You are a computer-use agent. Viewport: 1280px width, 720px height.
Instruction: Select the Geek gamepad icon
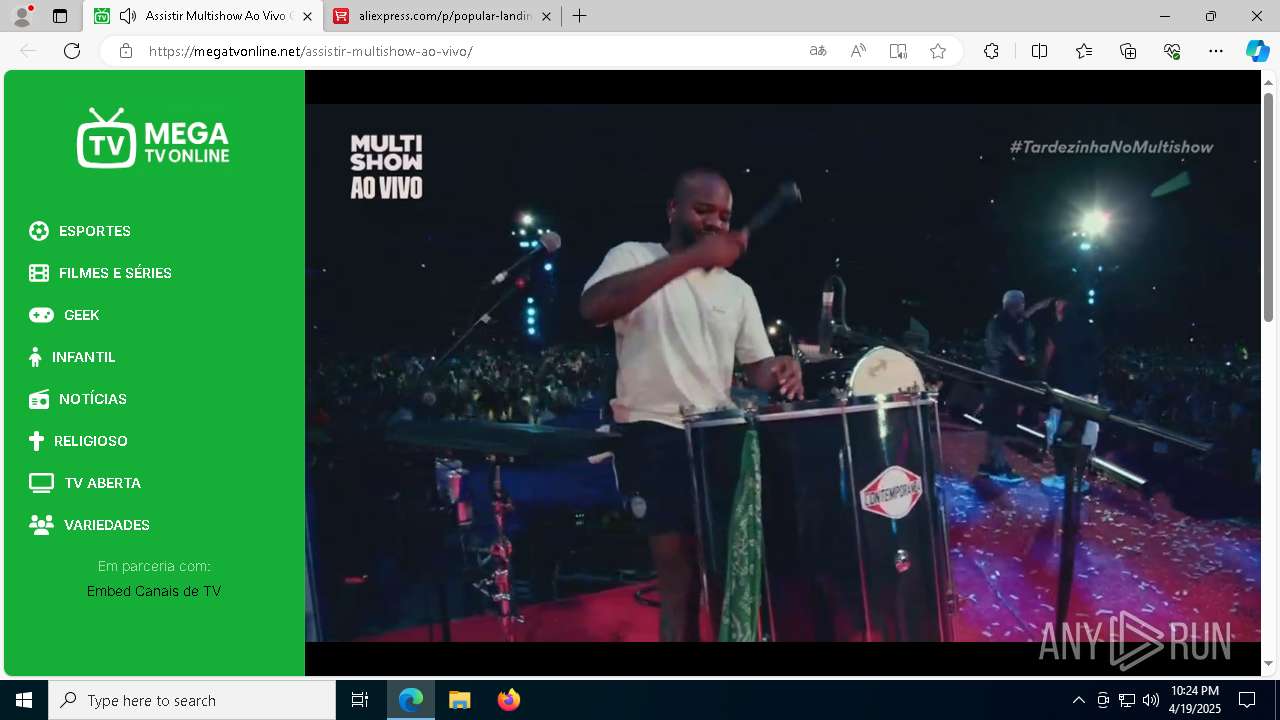click(41, 315)
